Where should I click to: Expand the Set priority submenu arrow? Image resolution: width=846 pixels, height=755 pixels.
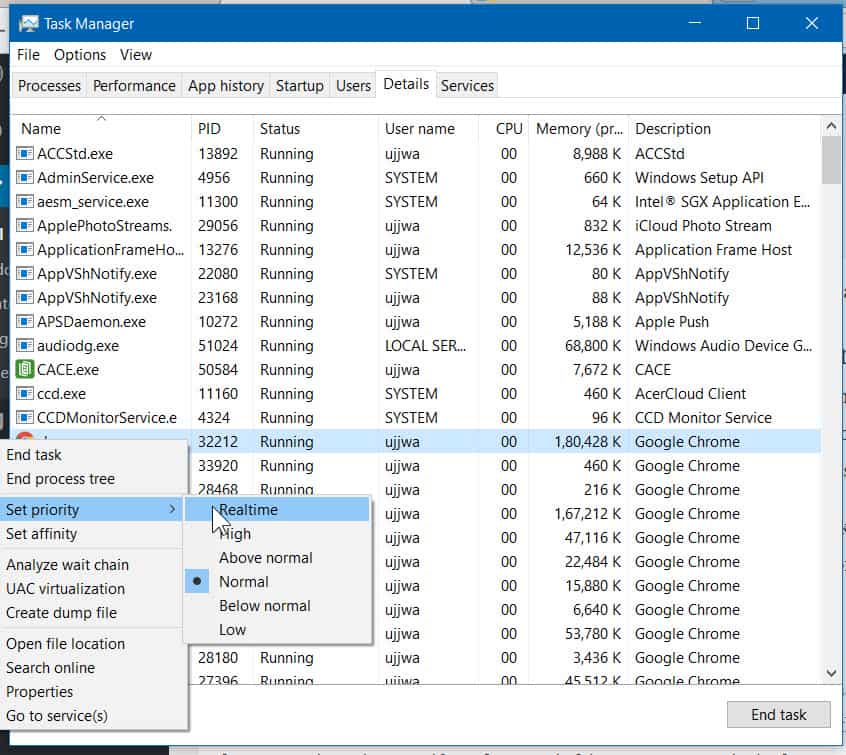point(172,509)
